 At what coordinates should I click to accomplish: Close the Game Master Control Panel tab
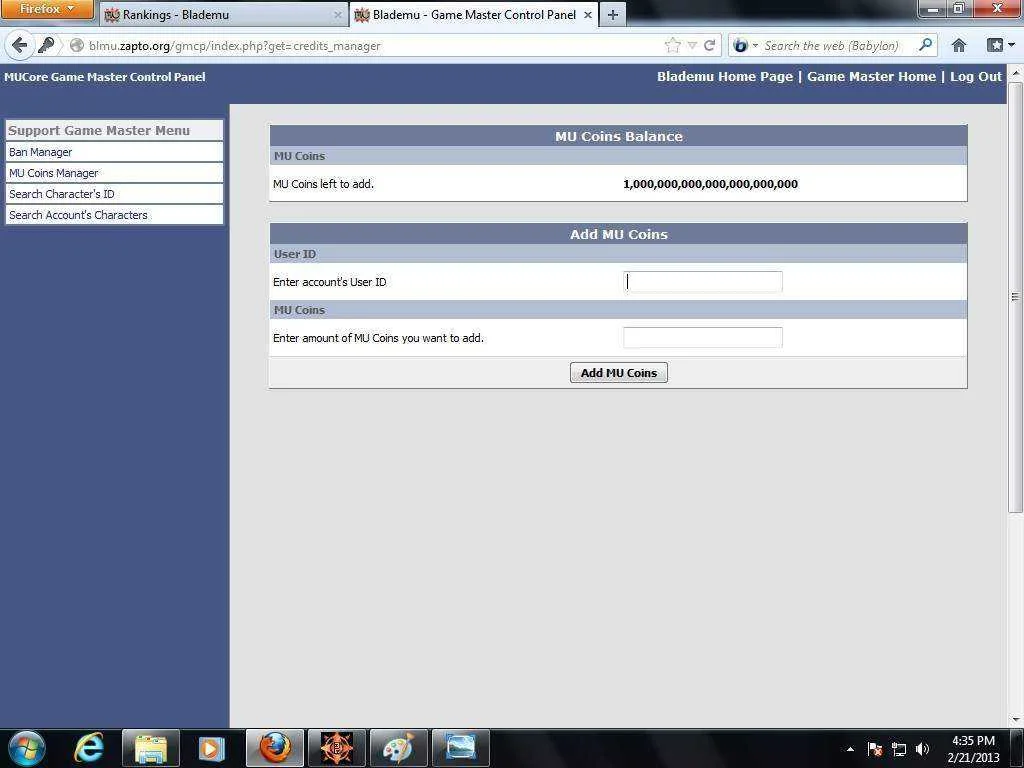coord(587,14)
